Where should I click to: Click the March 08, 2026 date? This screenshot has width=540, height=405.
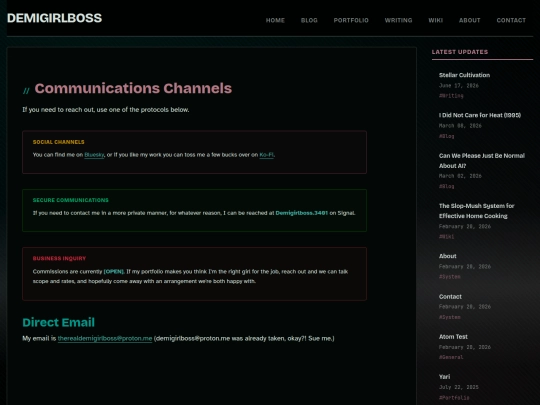pos(460,126)
